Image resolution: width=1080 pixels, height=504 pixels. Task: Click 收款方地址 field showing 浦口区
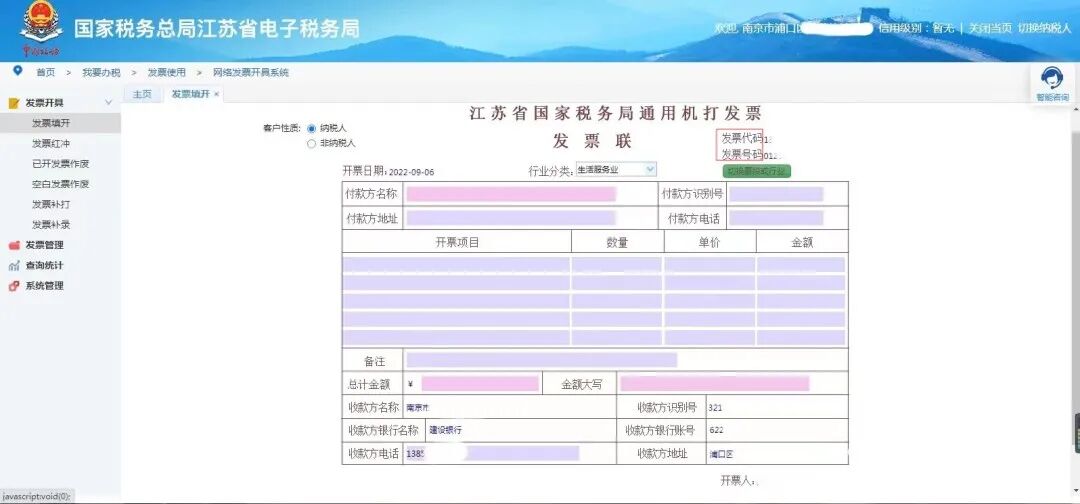pyautogui.click(x=777, y=454)
